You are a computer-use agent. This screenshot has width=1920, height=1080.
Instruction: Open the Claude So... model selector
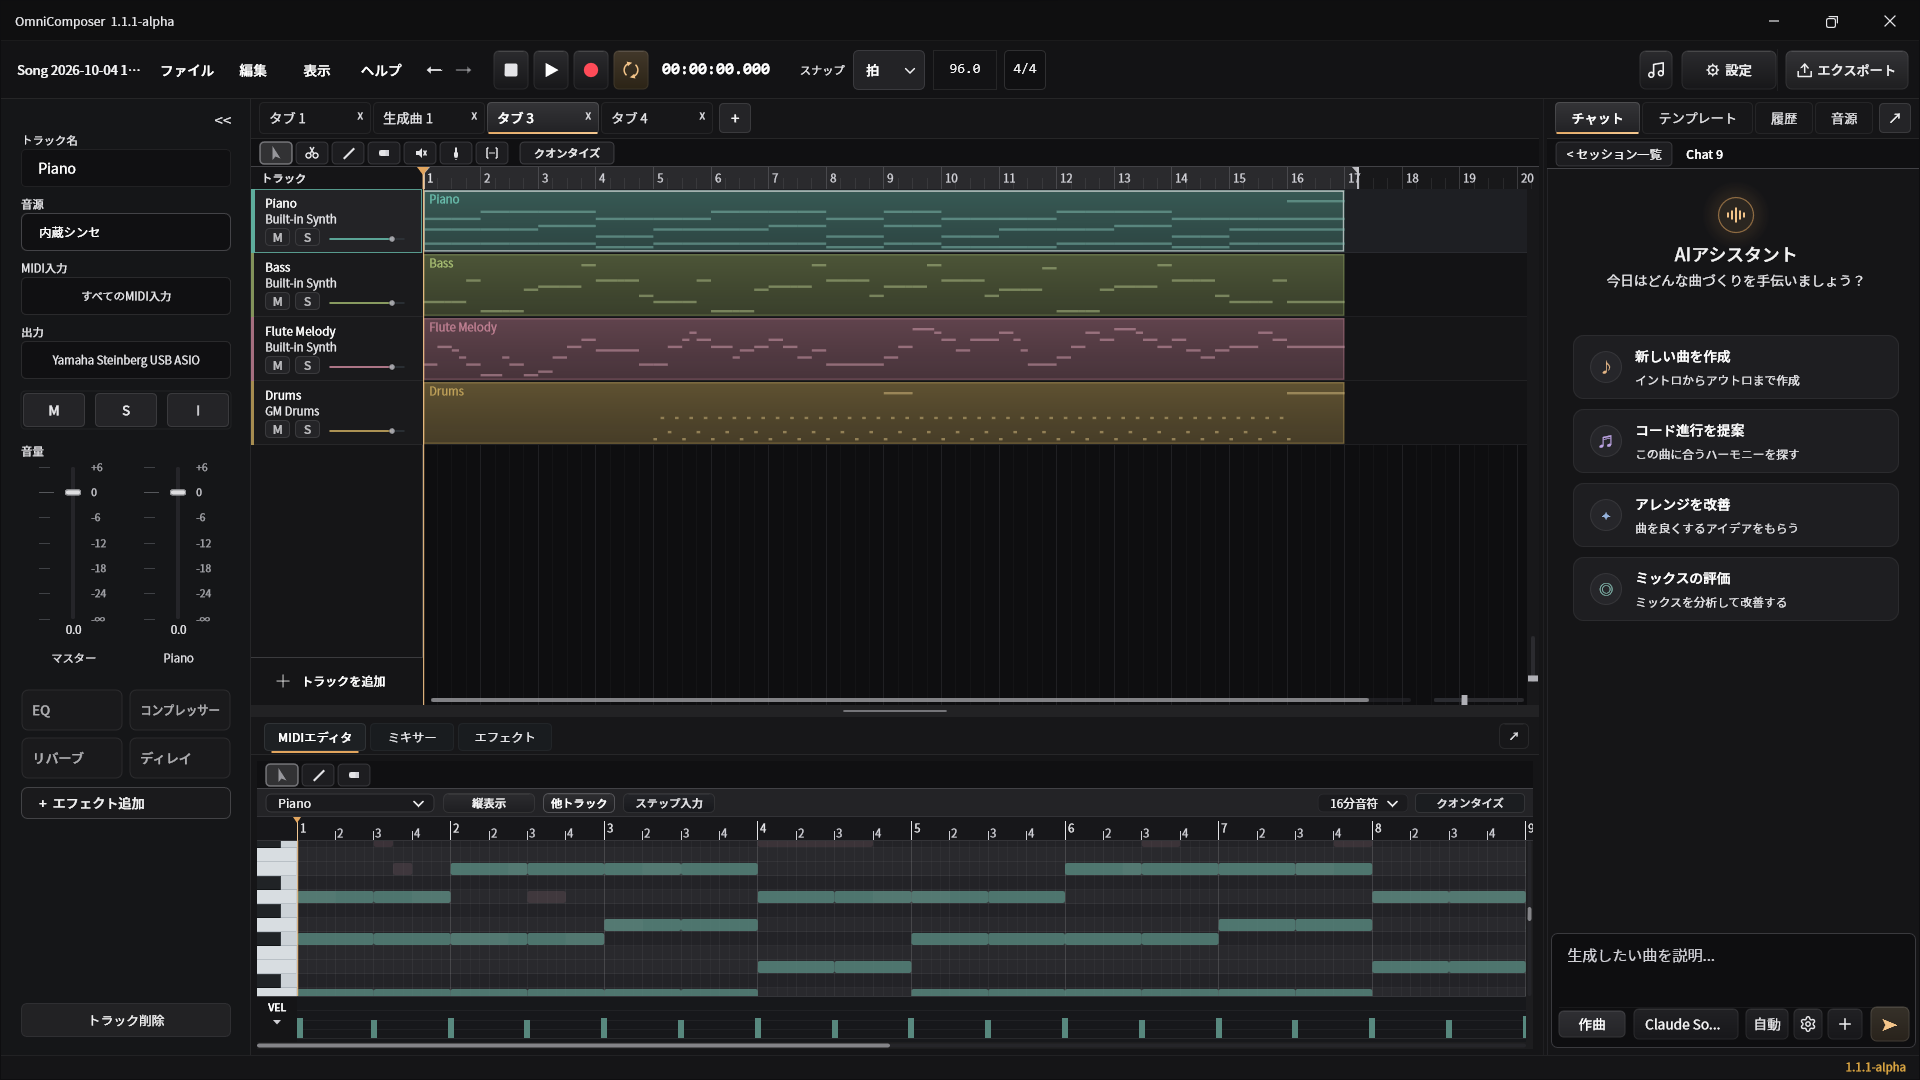click(x=1683, y=1024)
